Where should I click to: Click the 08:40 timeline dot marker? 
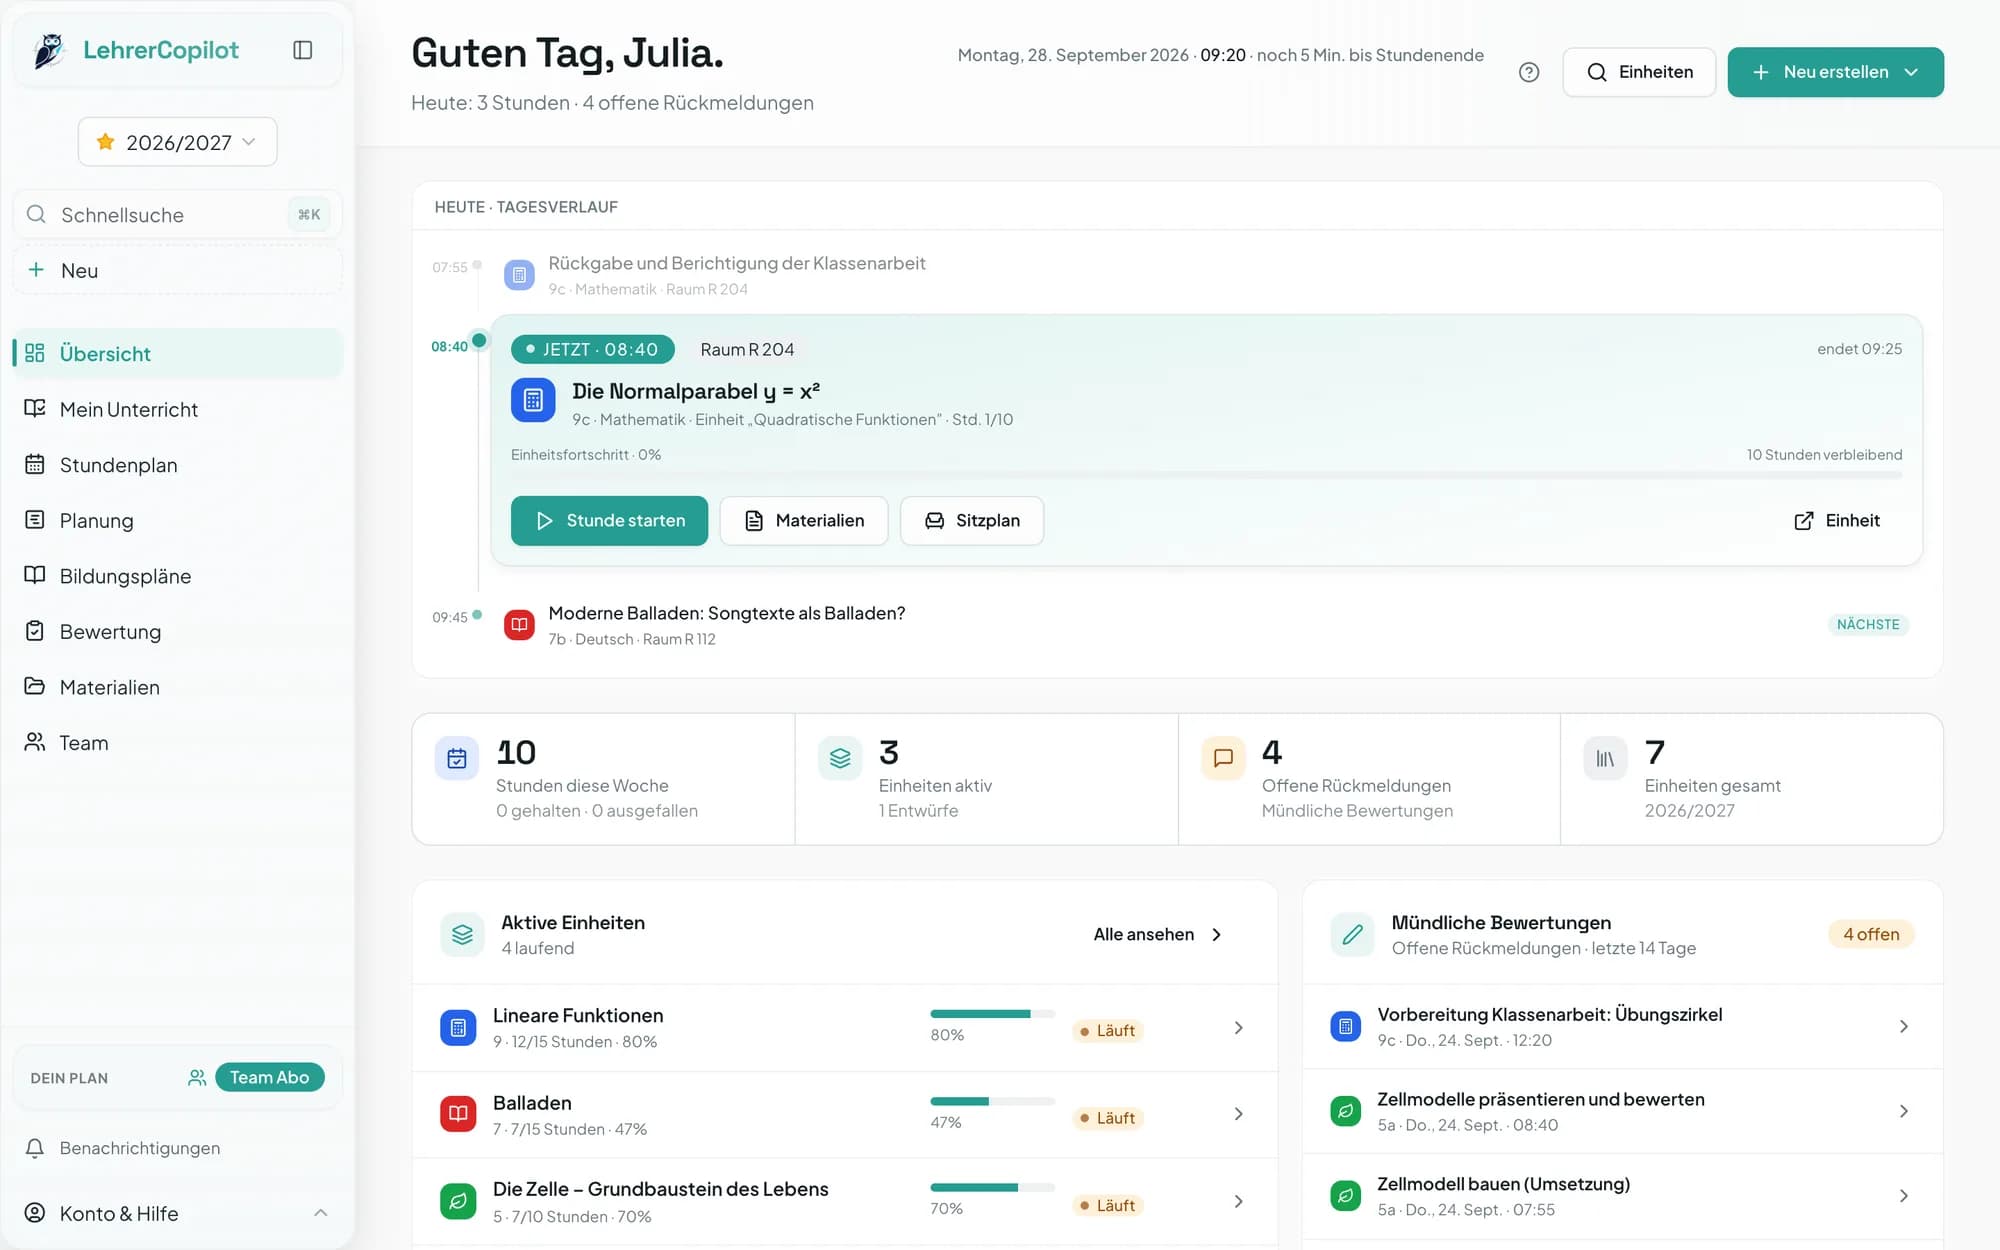[x=480, y=341]
